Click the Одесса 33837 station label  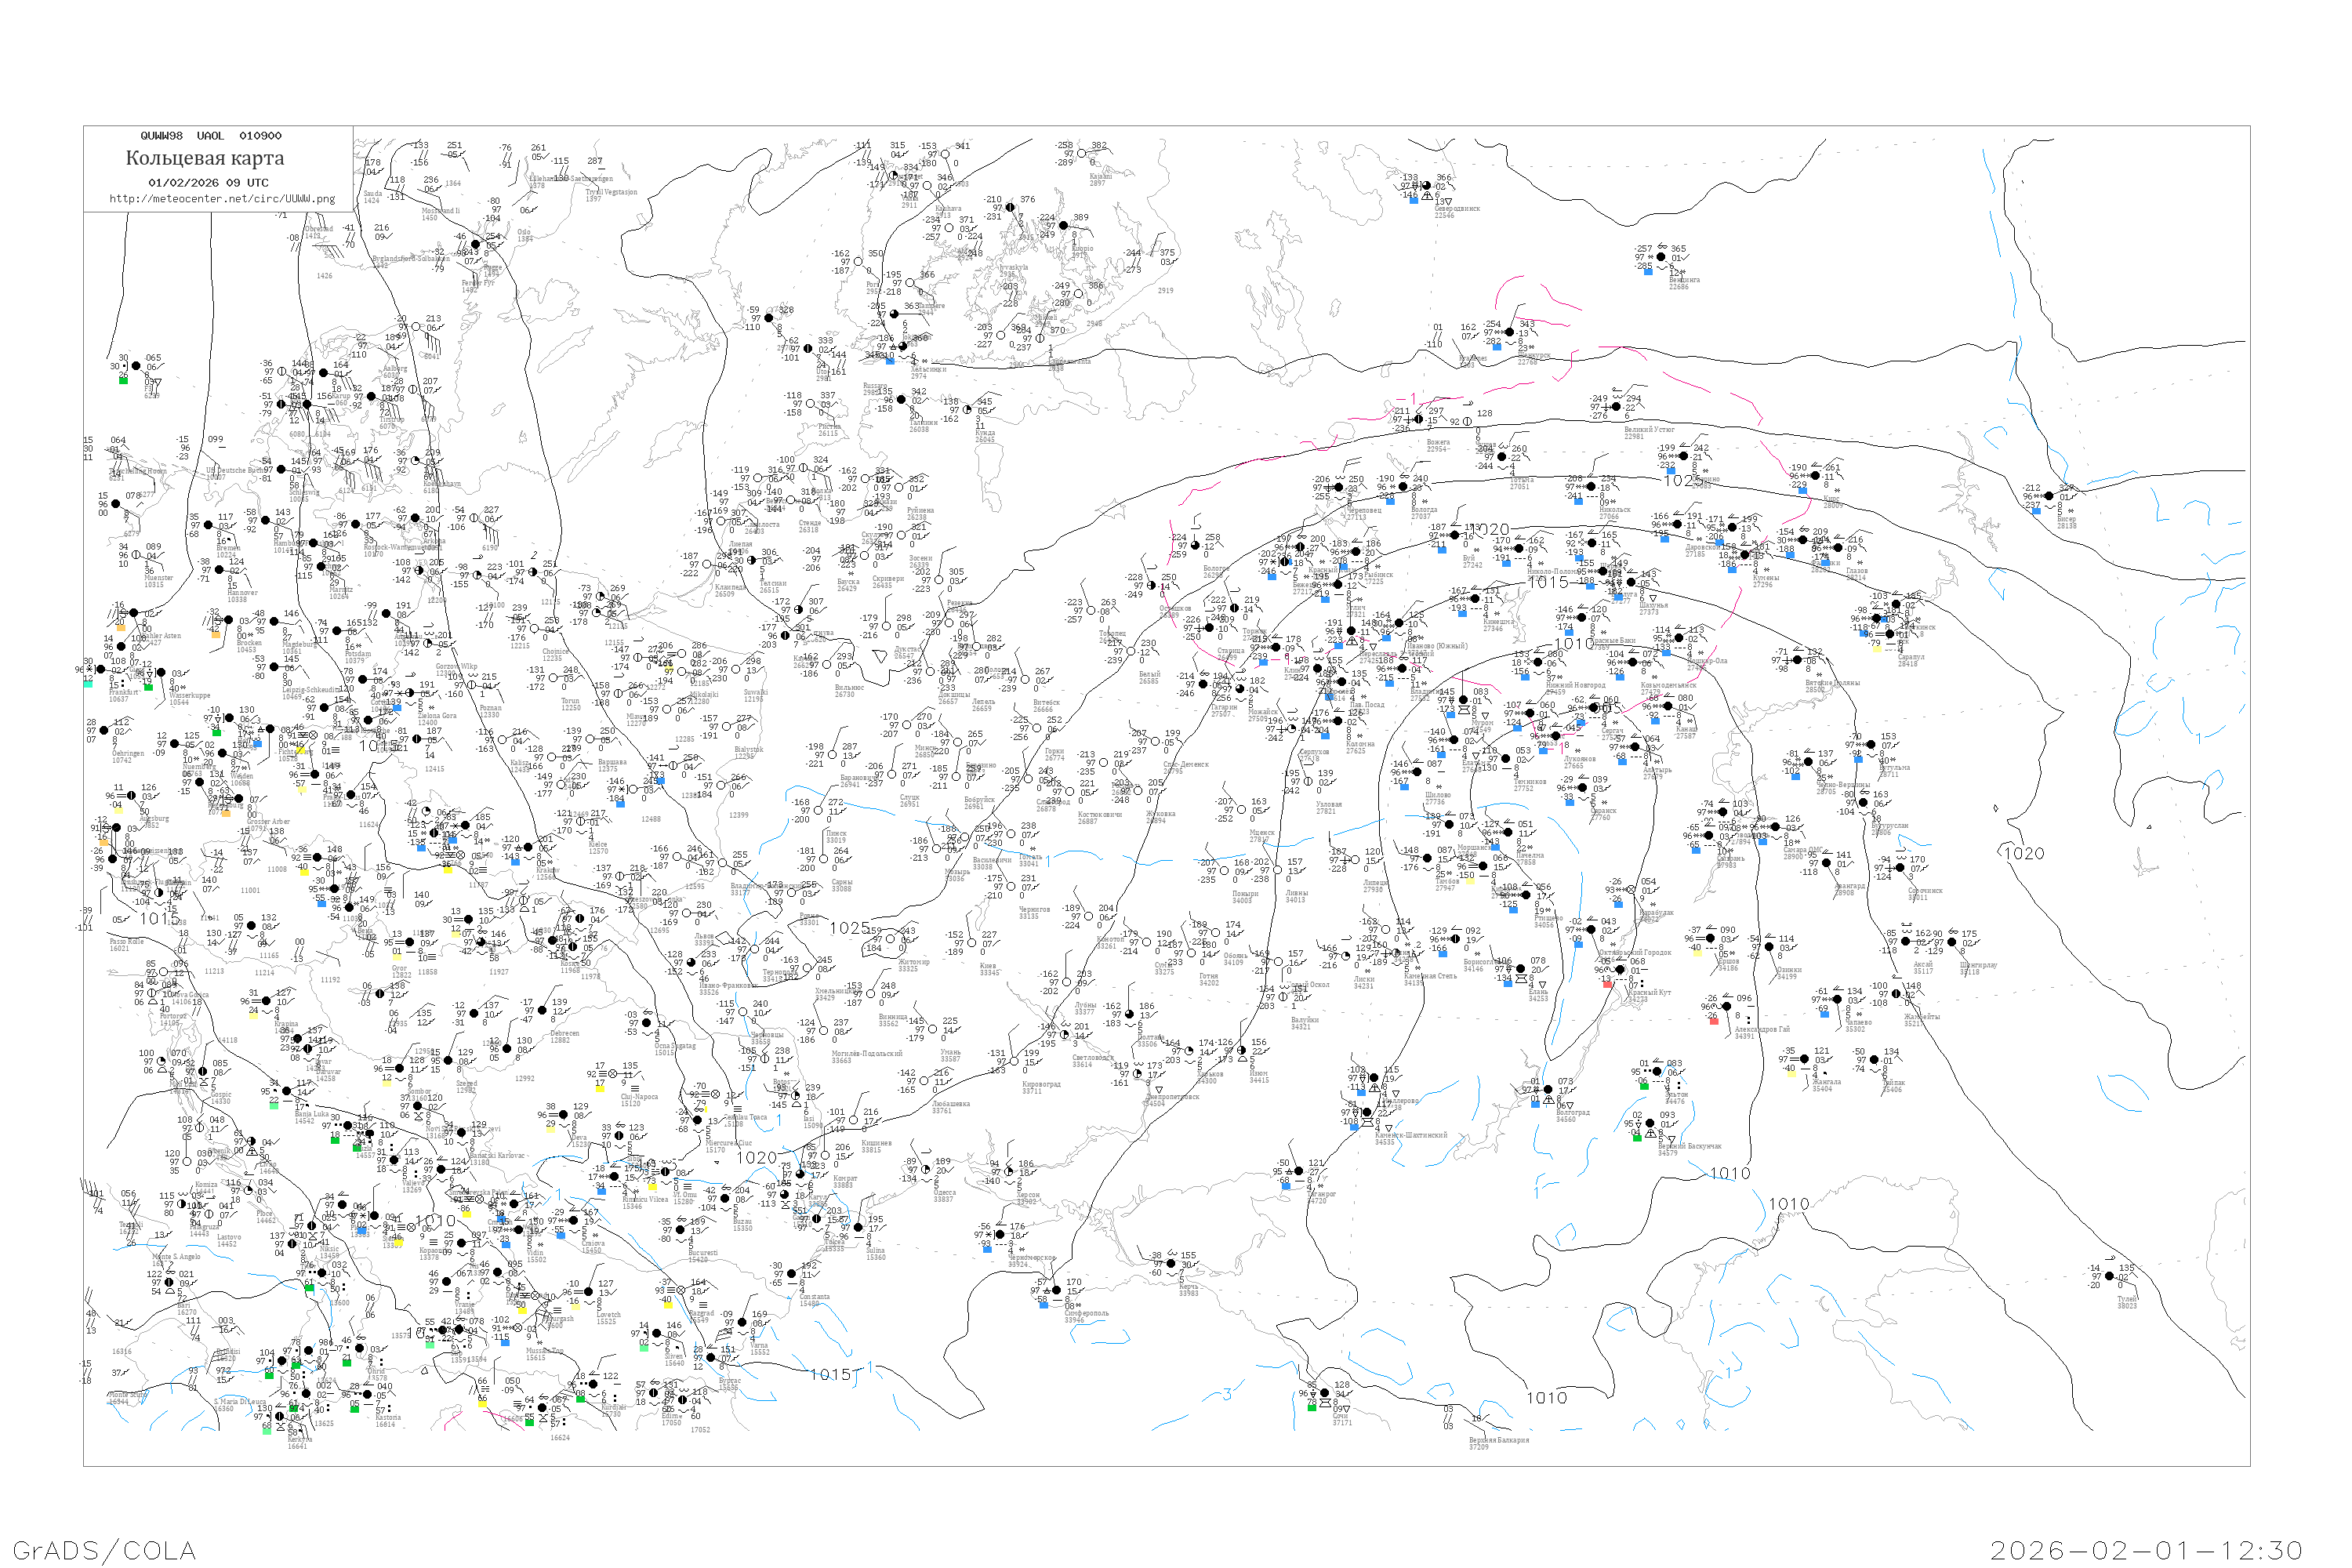pos(943,1195)
